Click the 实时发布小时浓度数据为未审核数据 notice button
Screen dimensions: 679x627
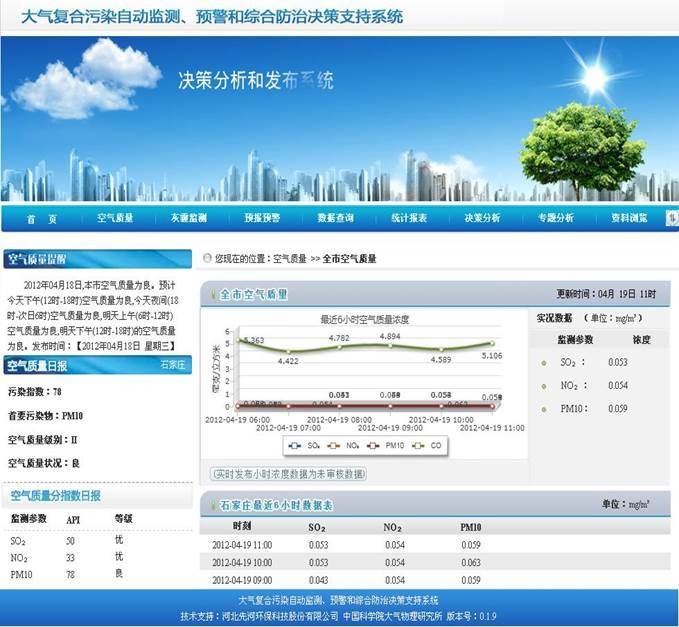point(288,474)
